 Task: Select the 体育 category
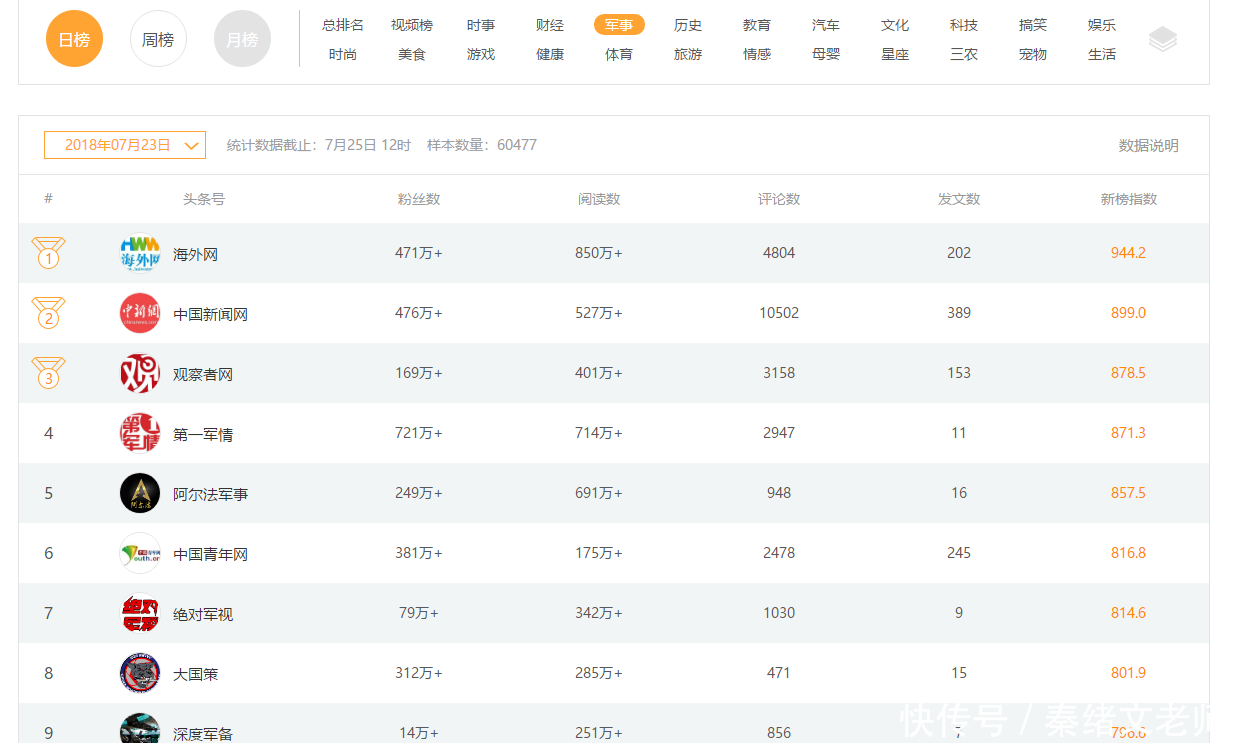click(x=619, y=54)
